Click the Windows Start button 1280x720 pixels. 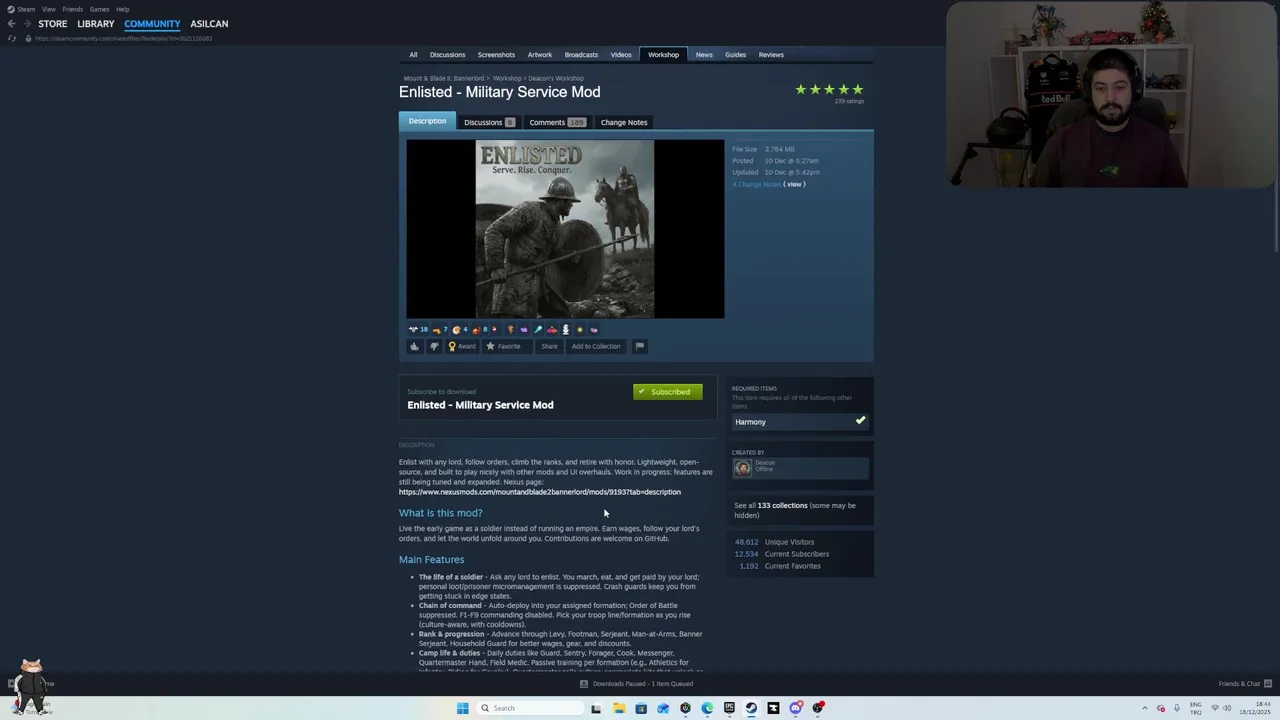(x=463, y=708)
